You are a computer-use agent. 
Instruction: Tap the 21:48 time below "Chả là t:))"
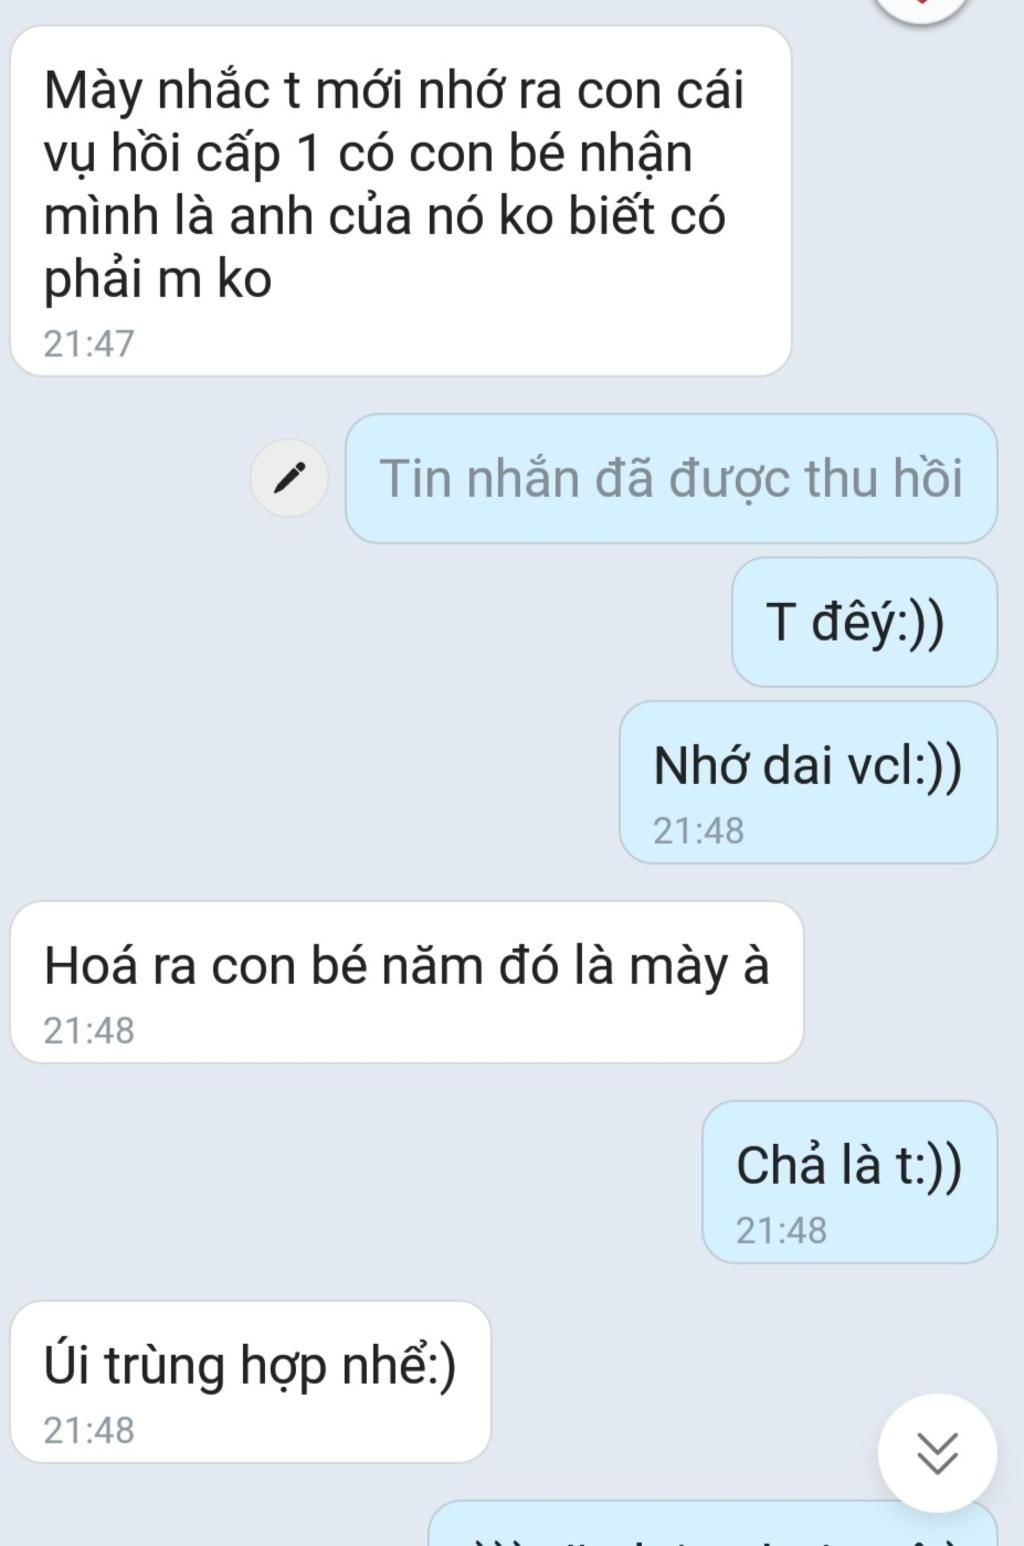click(x=781, y=1230)
